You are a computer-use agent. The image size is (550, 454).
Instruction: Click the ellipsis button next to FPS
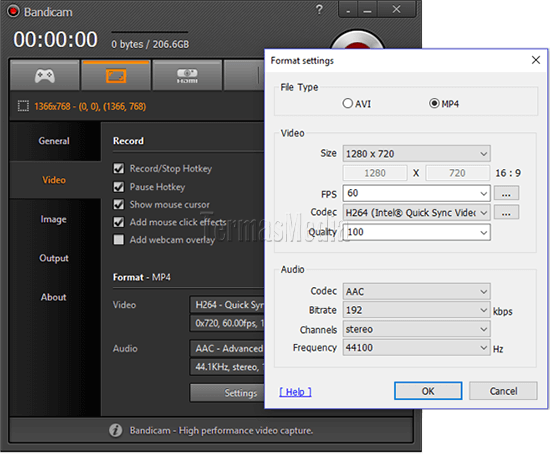point(506,193)
